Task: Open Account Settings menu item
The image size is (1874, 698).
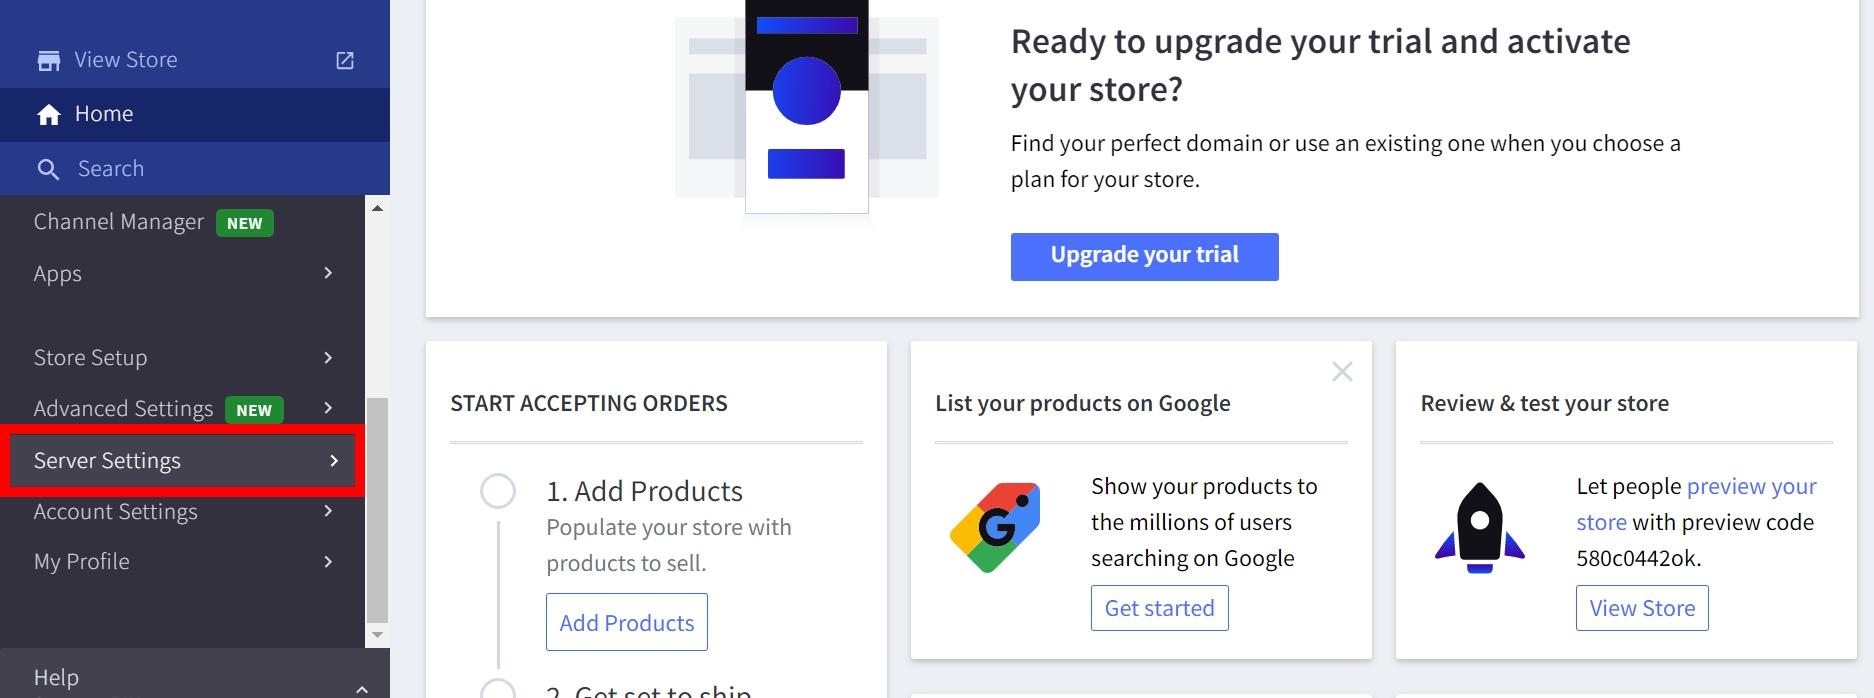Action: tap(116, 512)
